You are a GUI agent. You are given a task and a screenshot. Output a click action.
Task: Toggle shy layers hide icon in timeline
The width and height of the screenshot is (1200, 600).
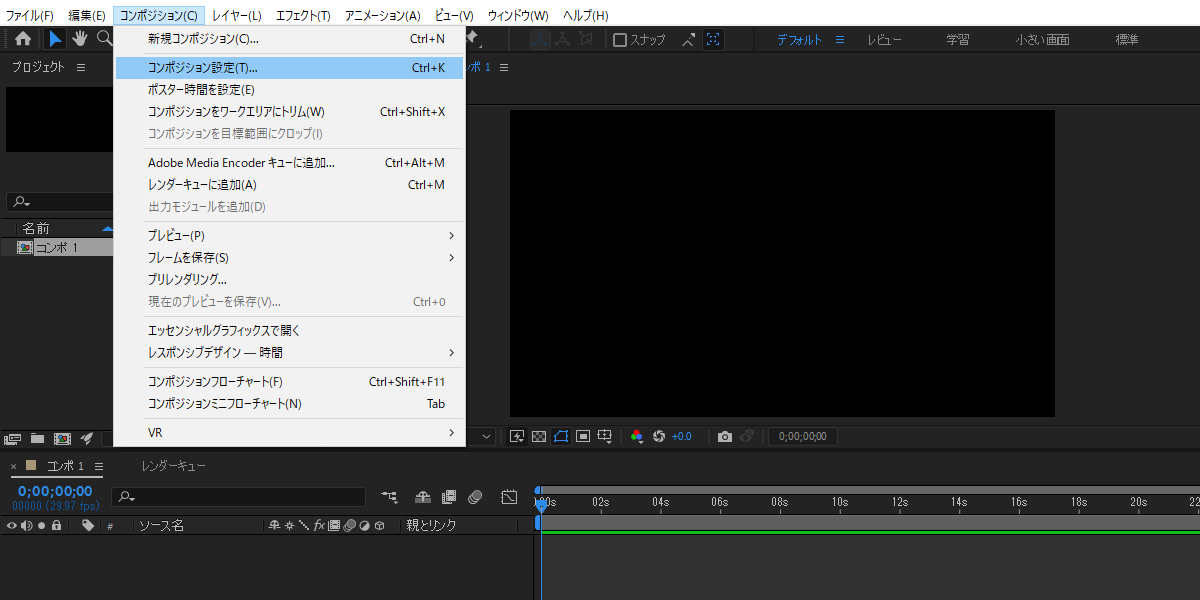[x=423, y=497]
